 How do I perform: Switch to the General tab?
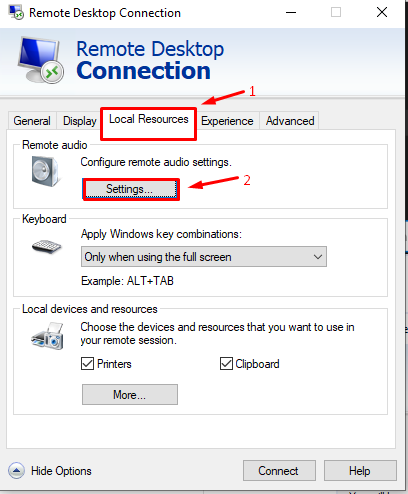pos(32,121)
